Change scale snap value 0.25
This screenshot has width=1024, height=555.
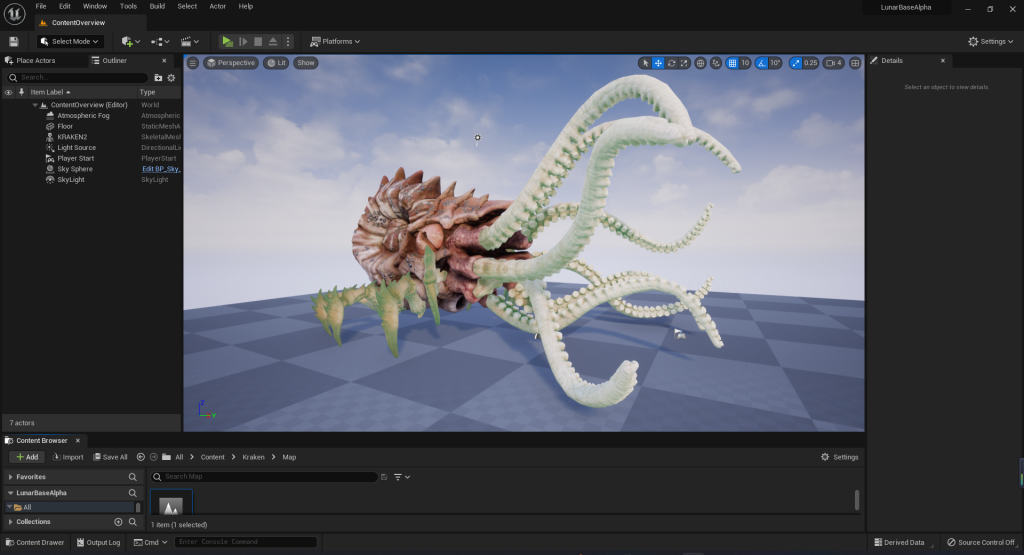810,63
